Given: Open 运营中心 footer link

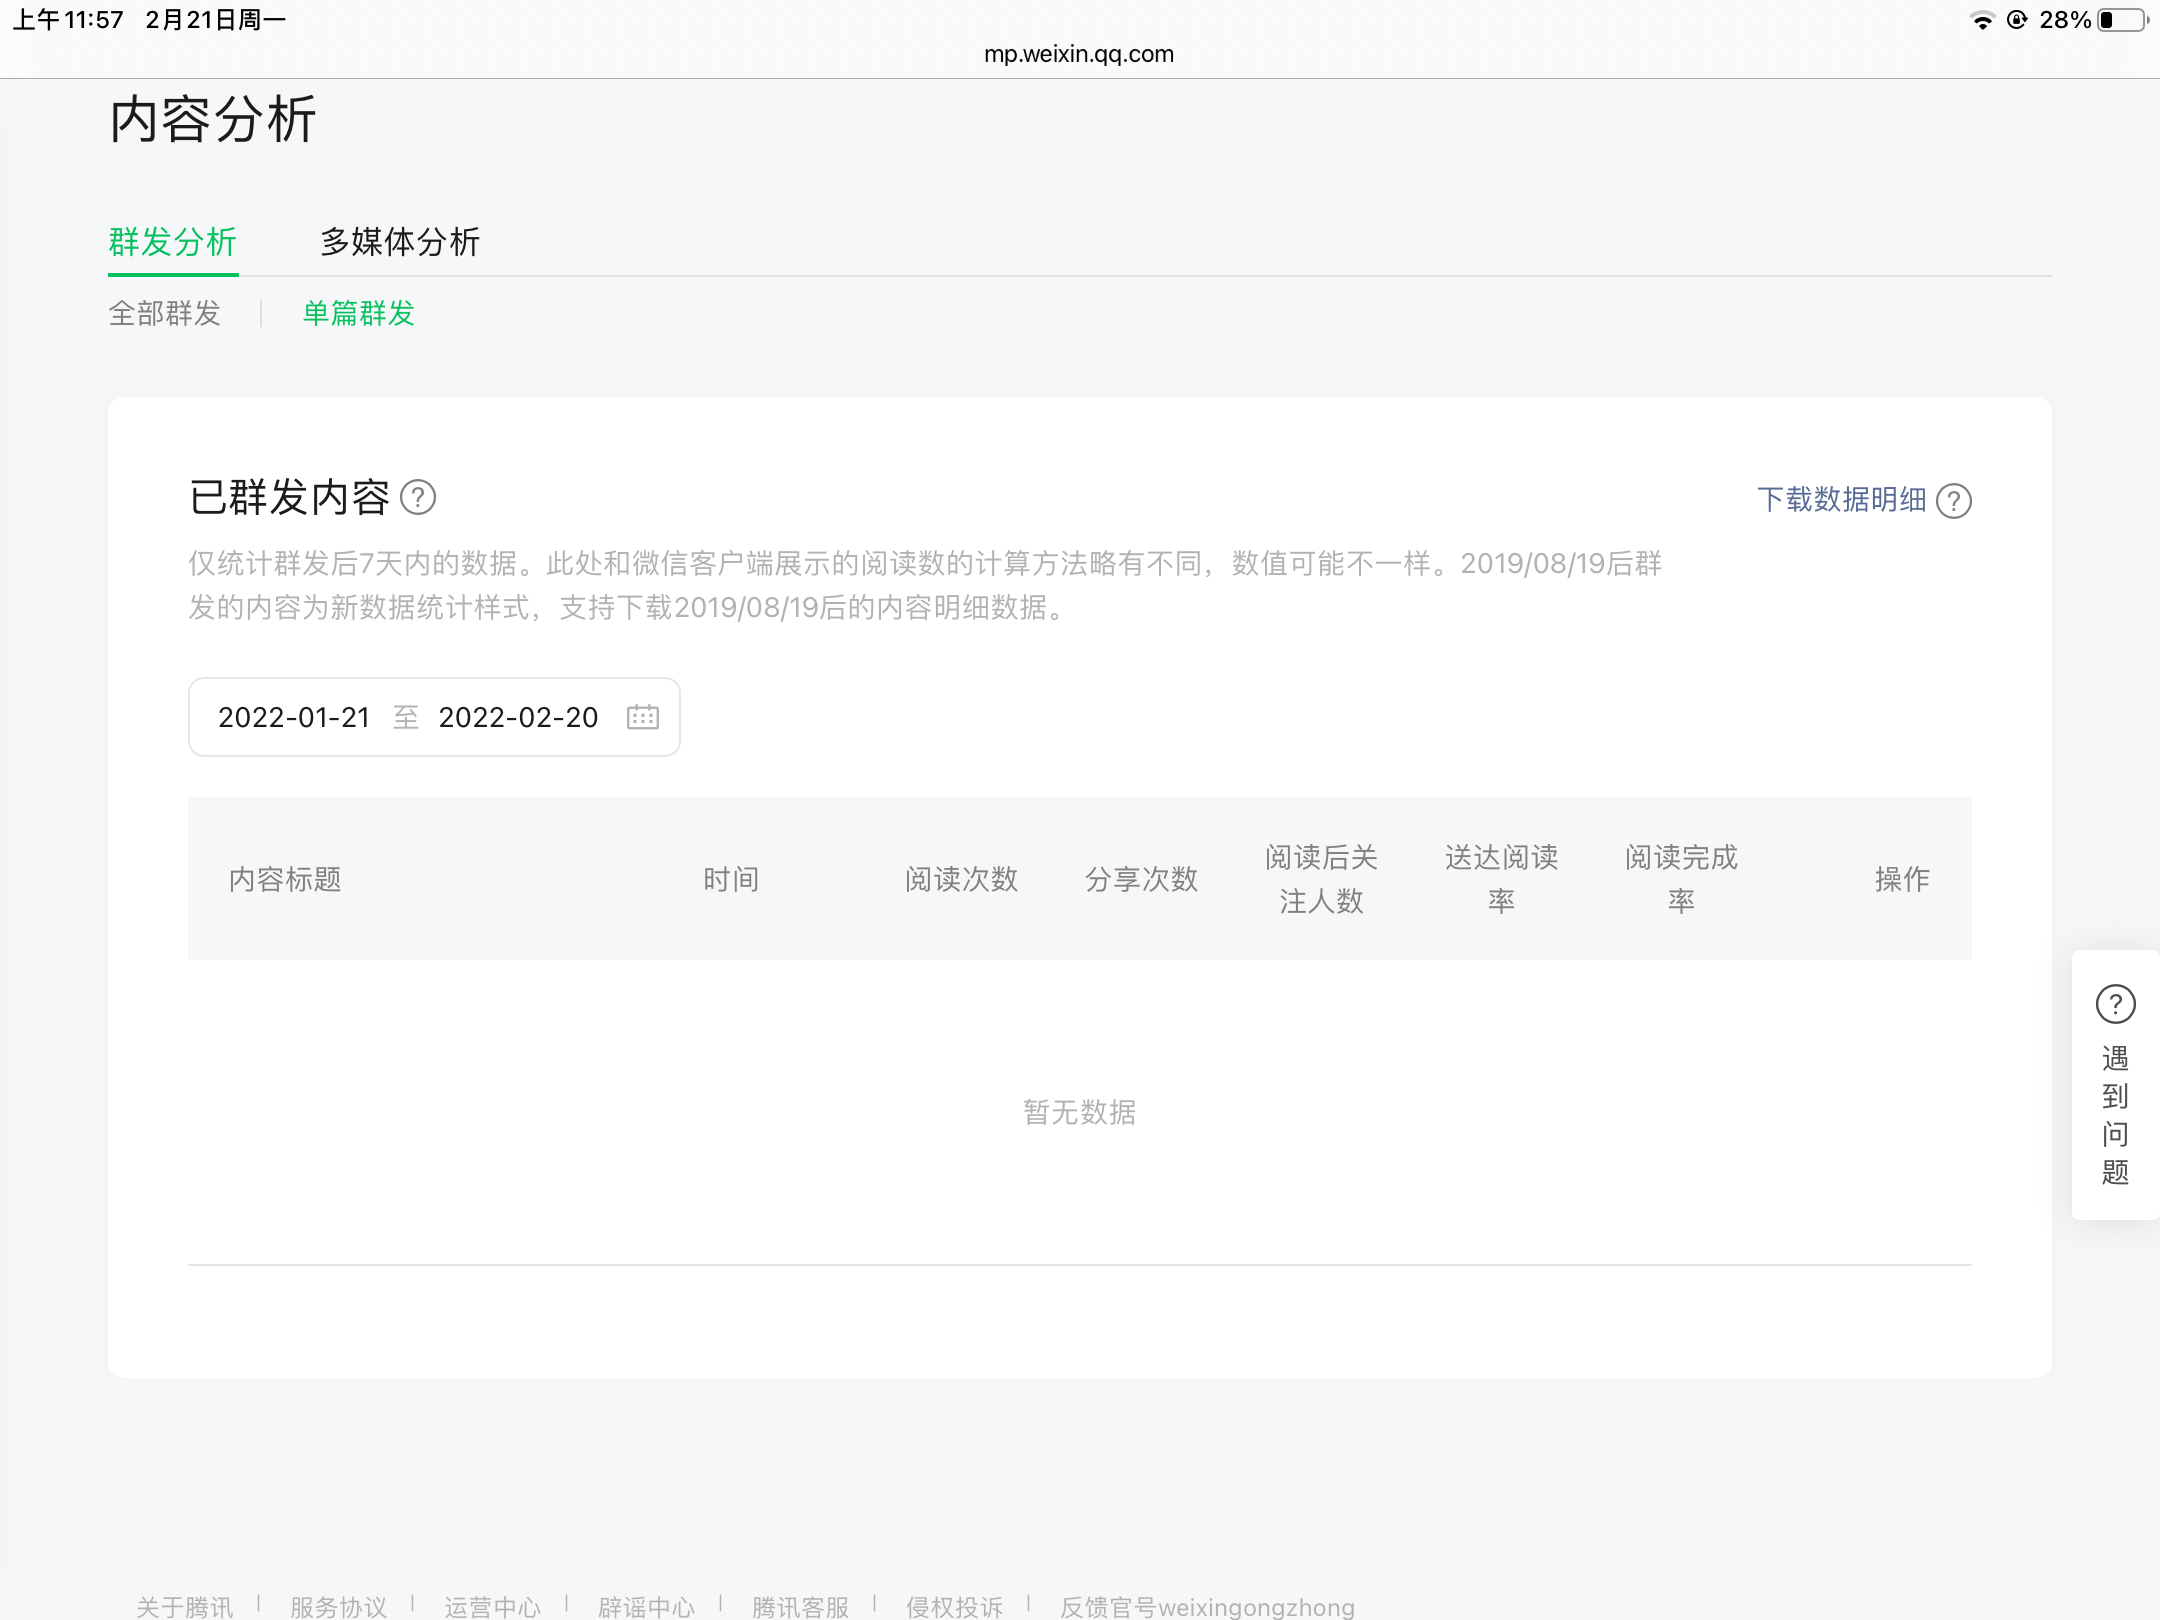Looking at the screenshot, I should (x=493, y=1606).
